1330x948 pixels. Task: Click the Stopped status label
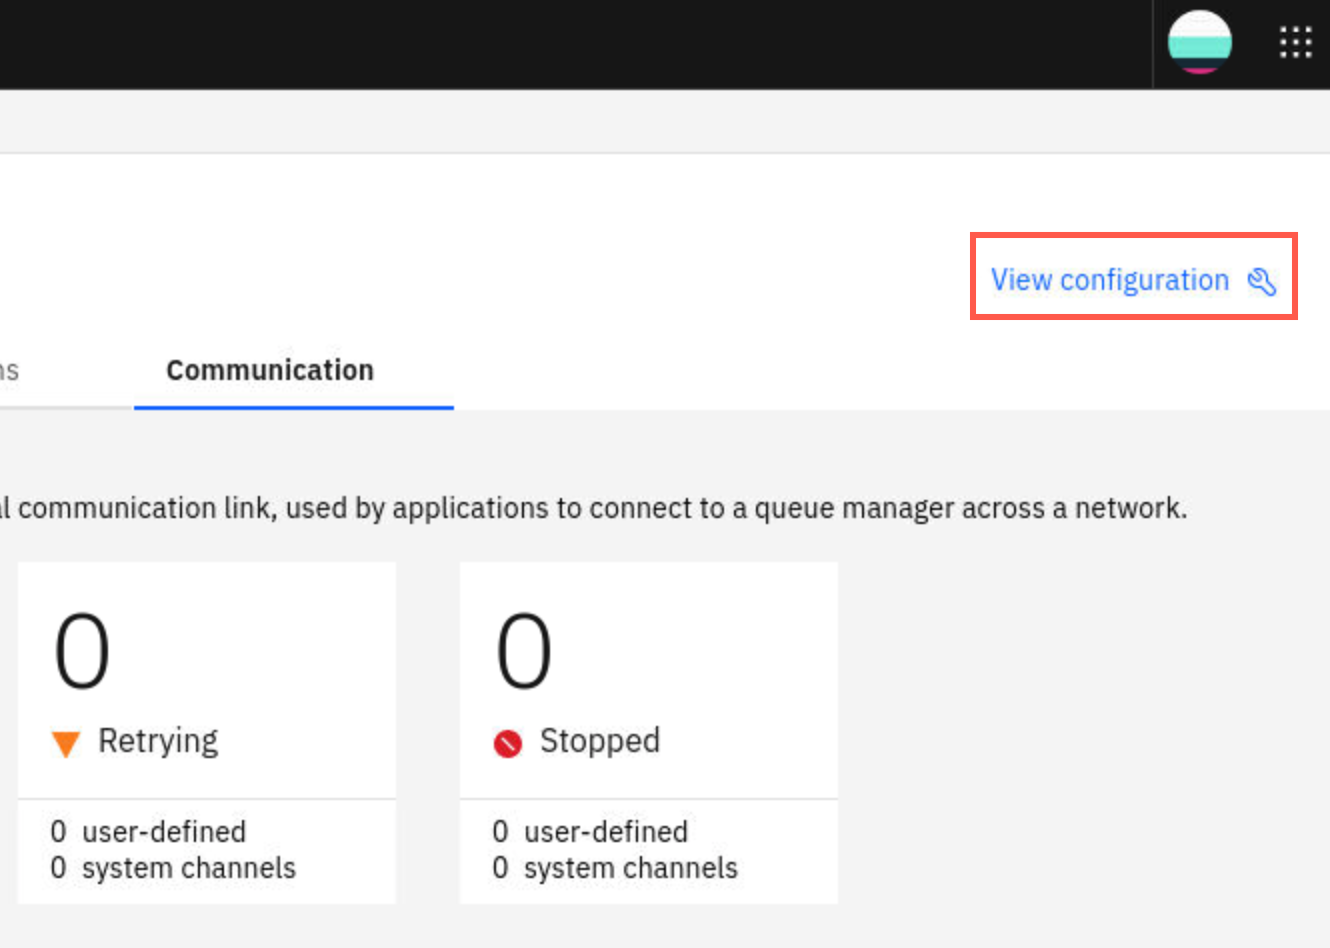click(x=600, y=741)
